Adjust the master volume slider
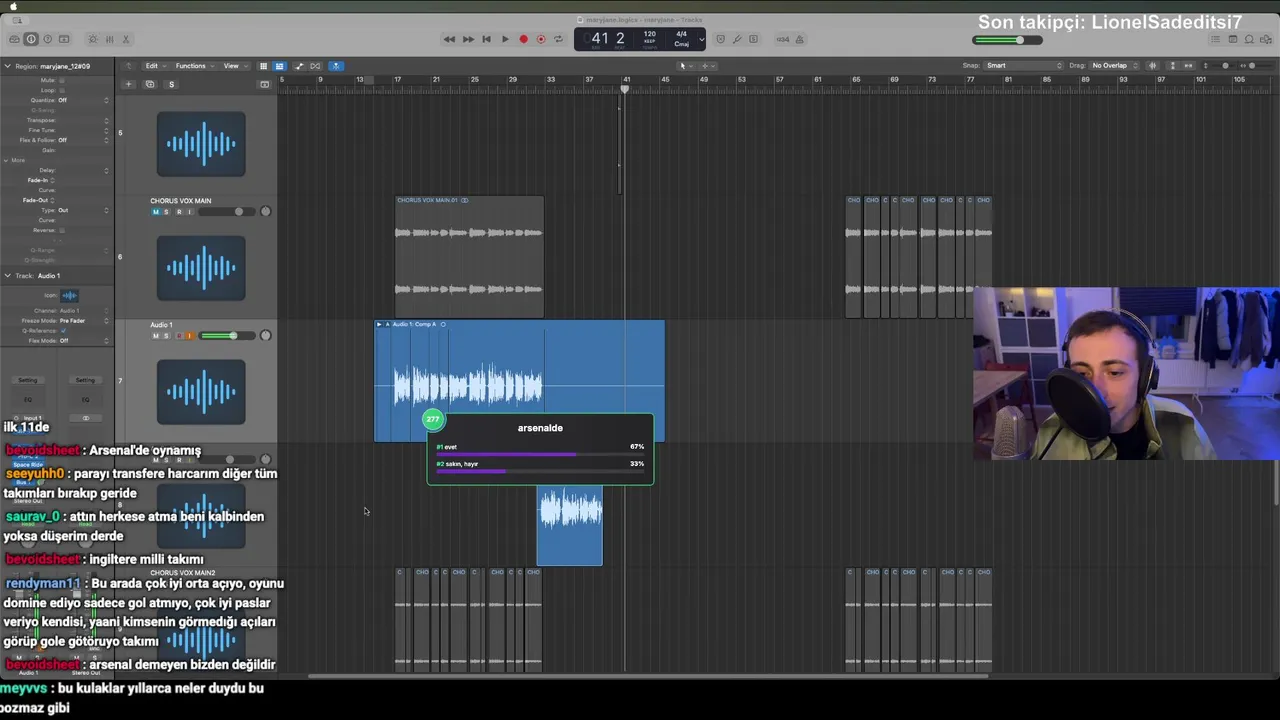 (1008, 40)
